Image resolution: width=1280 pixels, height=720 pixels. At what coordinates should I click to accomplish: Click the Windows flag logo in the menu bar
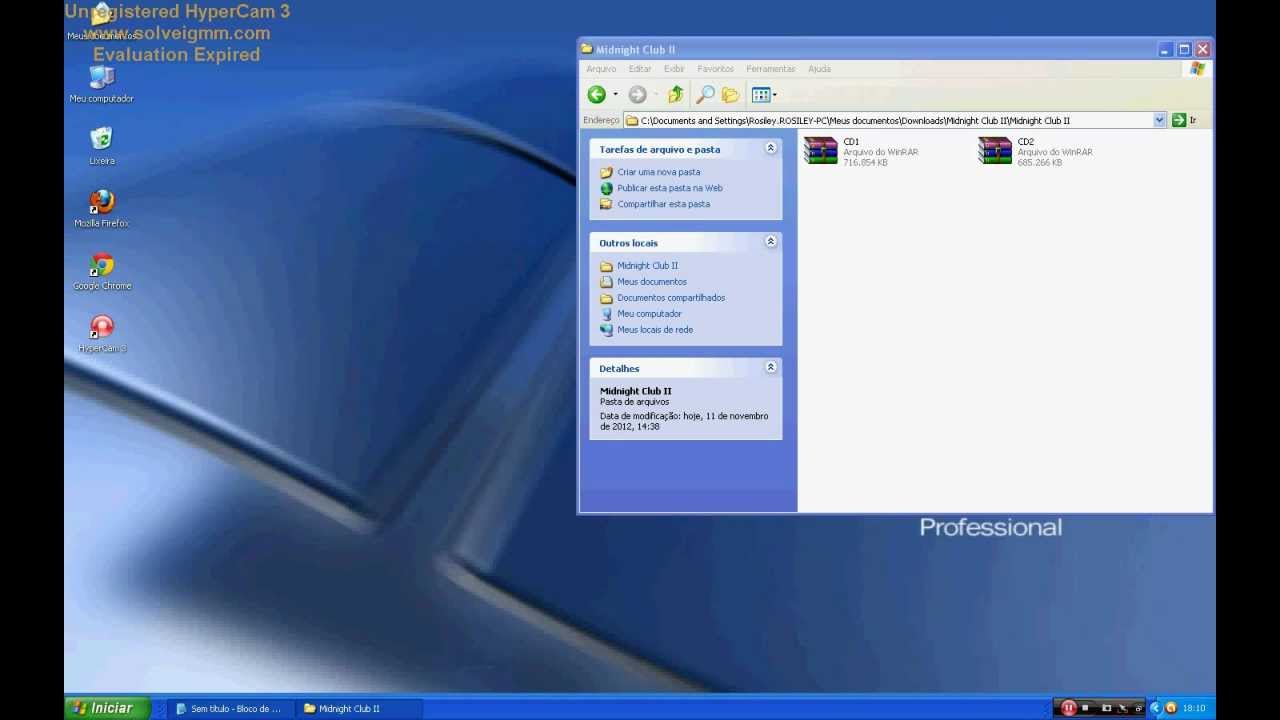pyautogui.click(x=1197, y=69)
